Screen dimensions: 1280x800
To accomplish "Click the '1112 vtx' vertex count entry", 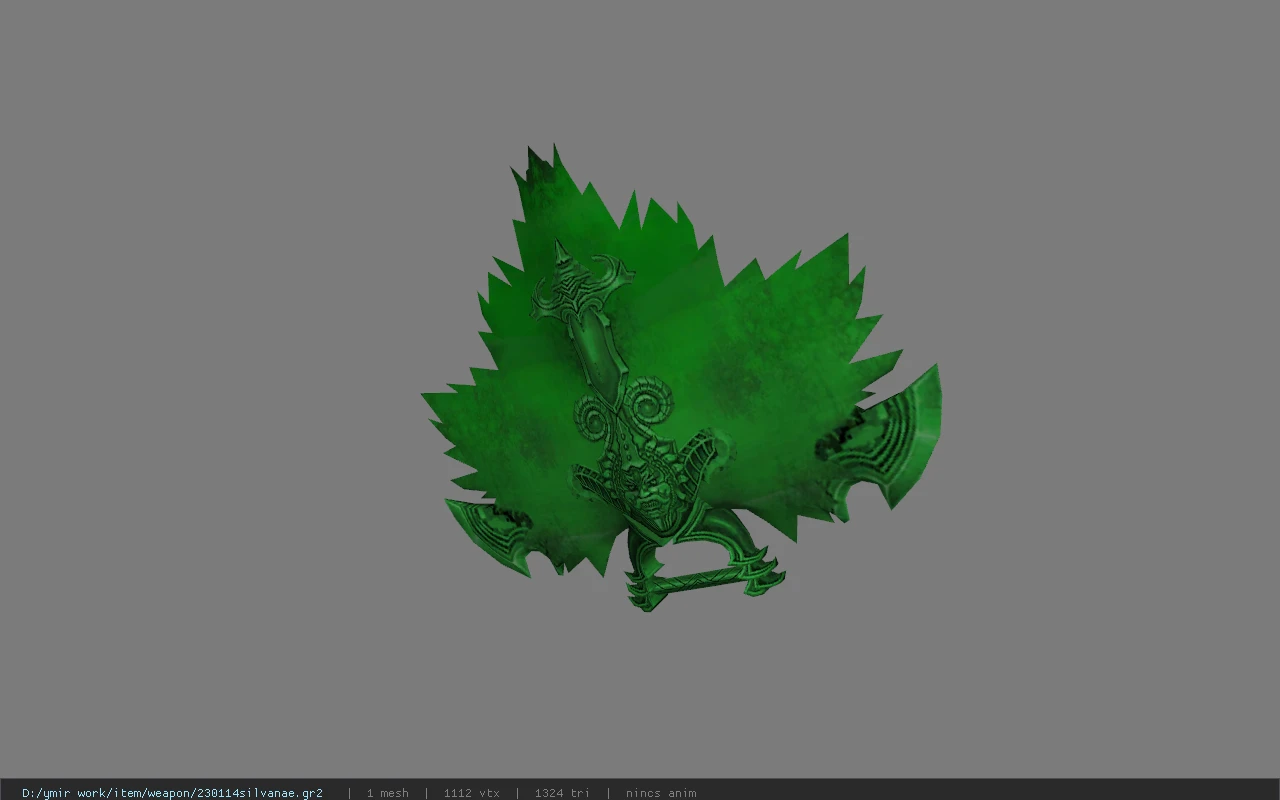I will point(471,793).
